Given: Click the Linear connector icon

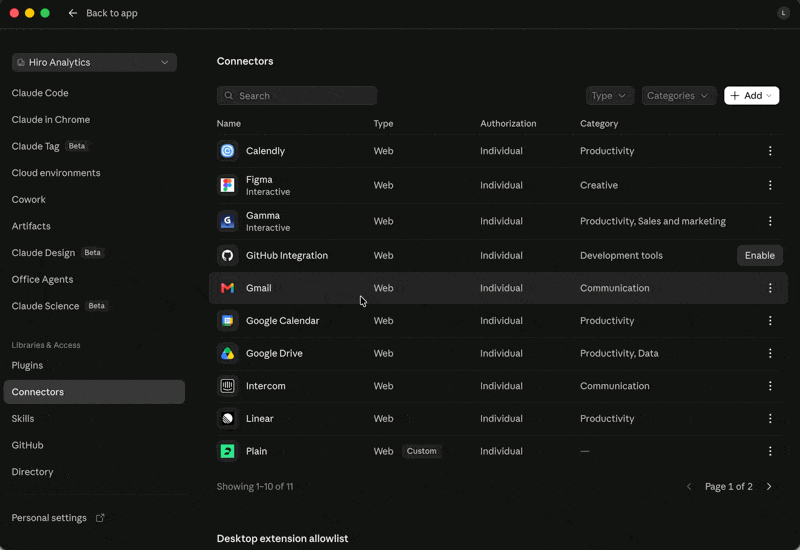Looking at the screenshot, I should tap(228, 419).
